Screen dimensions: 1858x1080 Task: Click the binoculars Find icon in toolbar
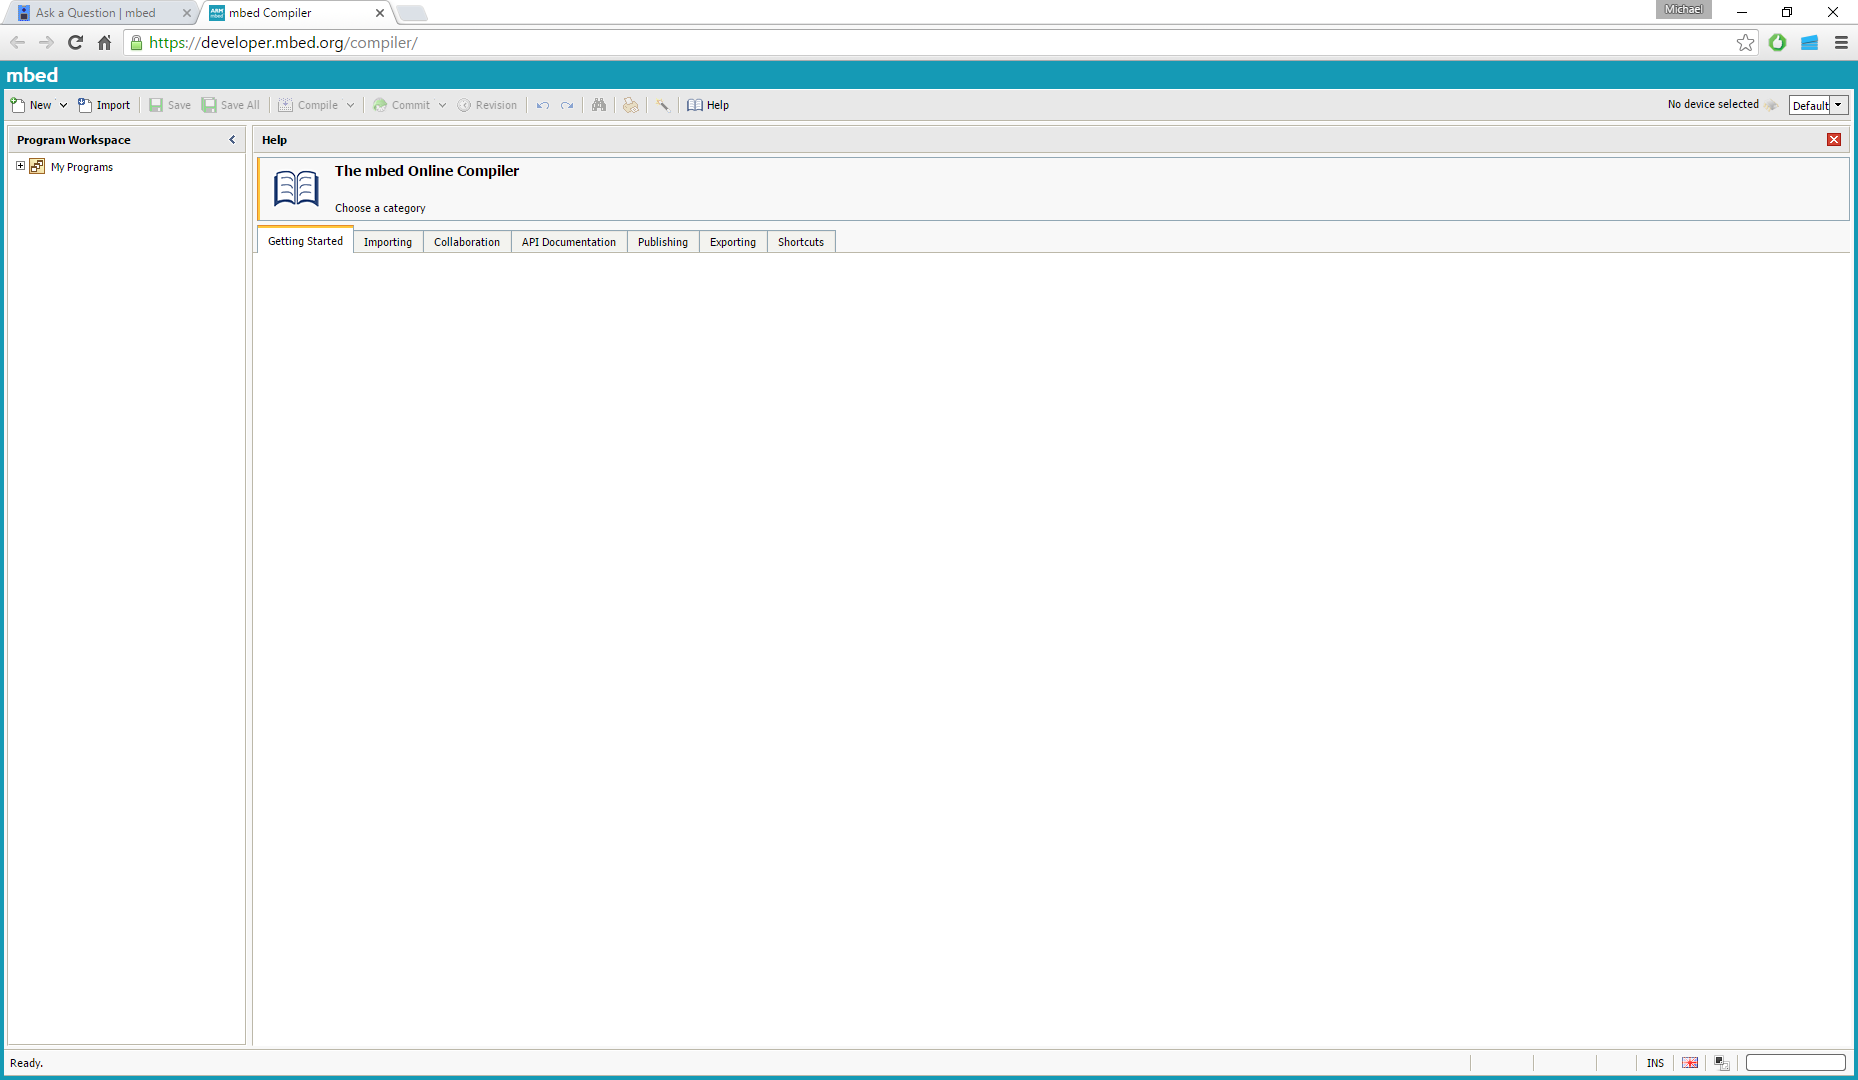coord(599,105)
